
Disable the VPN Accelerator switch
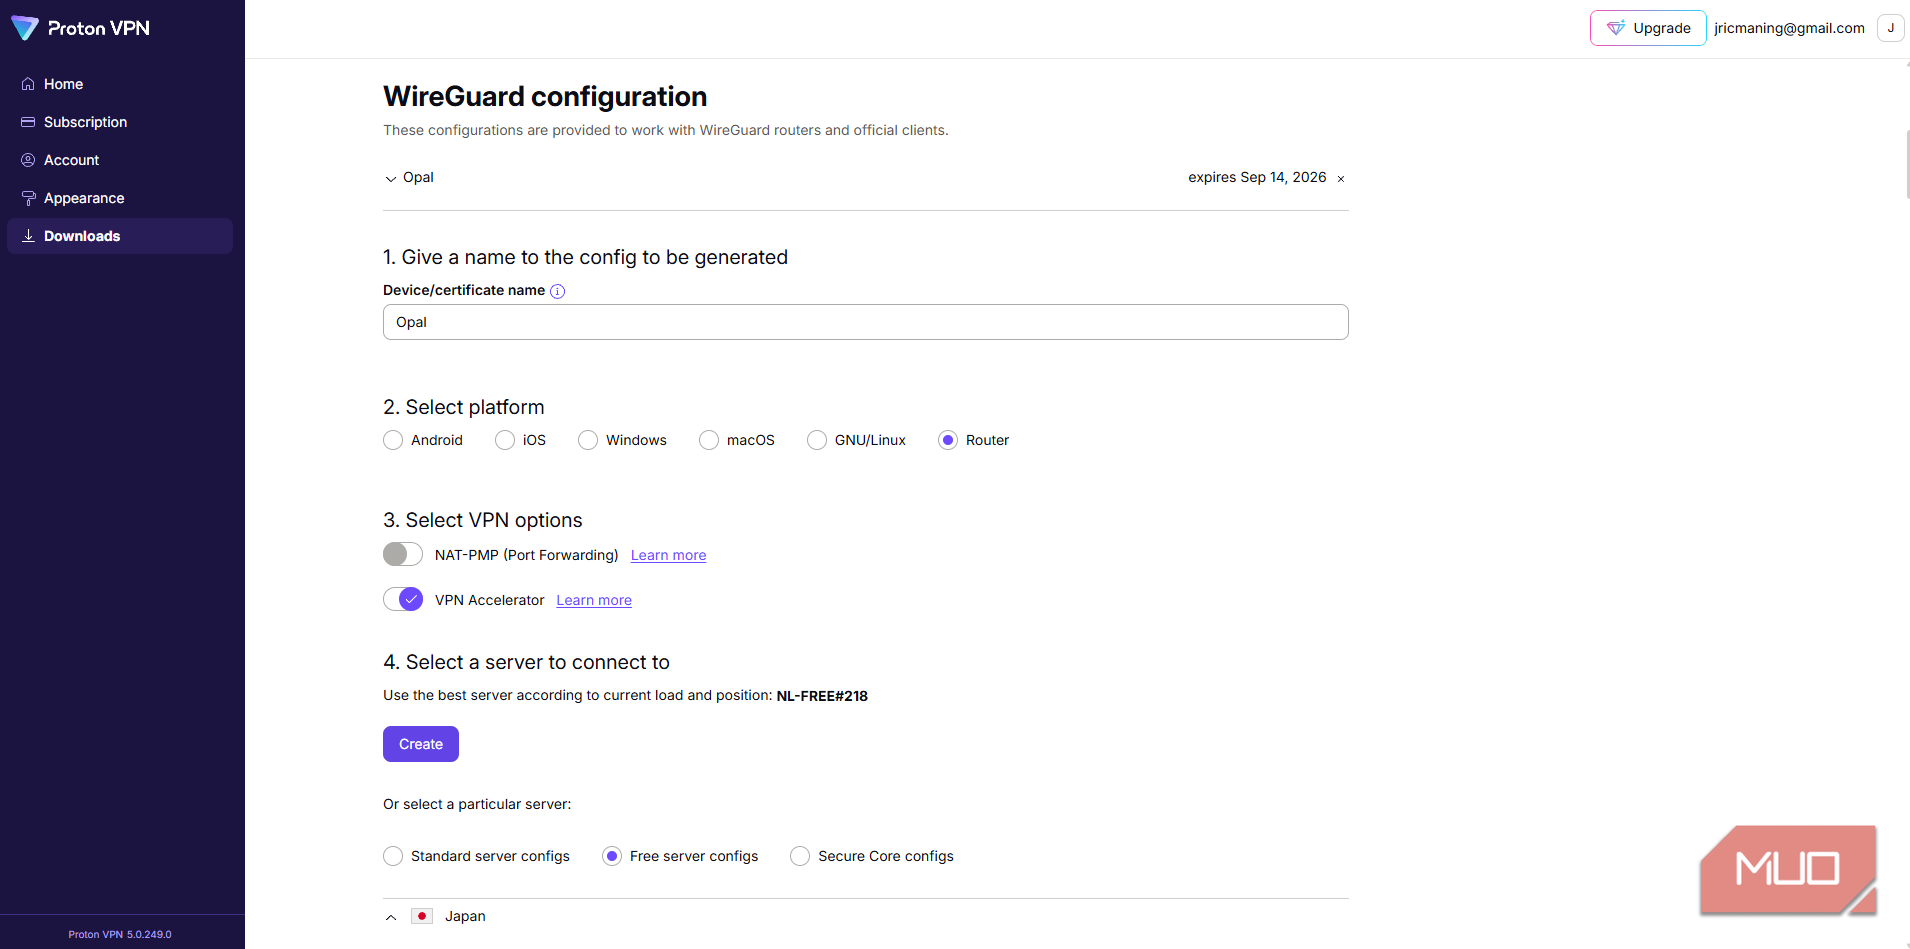(x=403, y=599)
